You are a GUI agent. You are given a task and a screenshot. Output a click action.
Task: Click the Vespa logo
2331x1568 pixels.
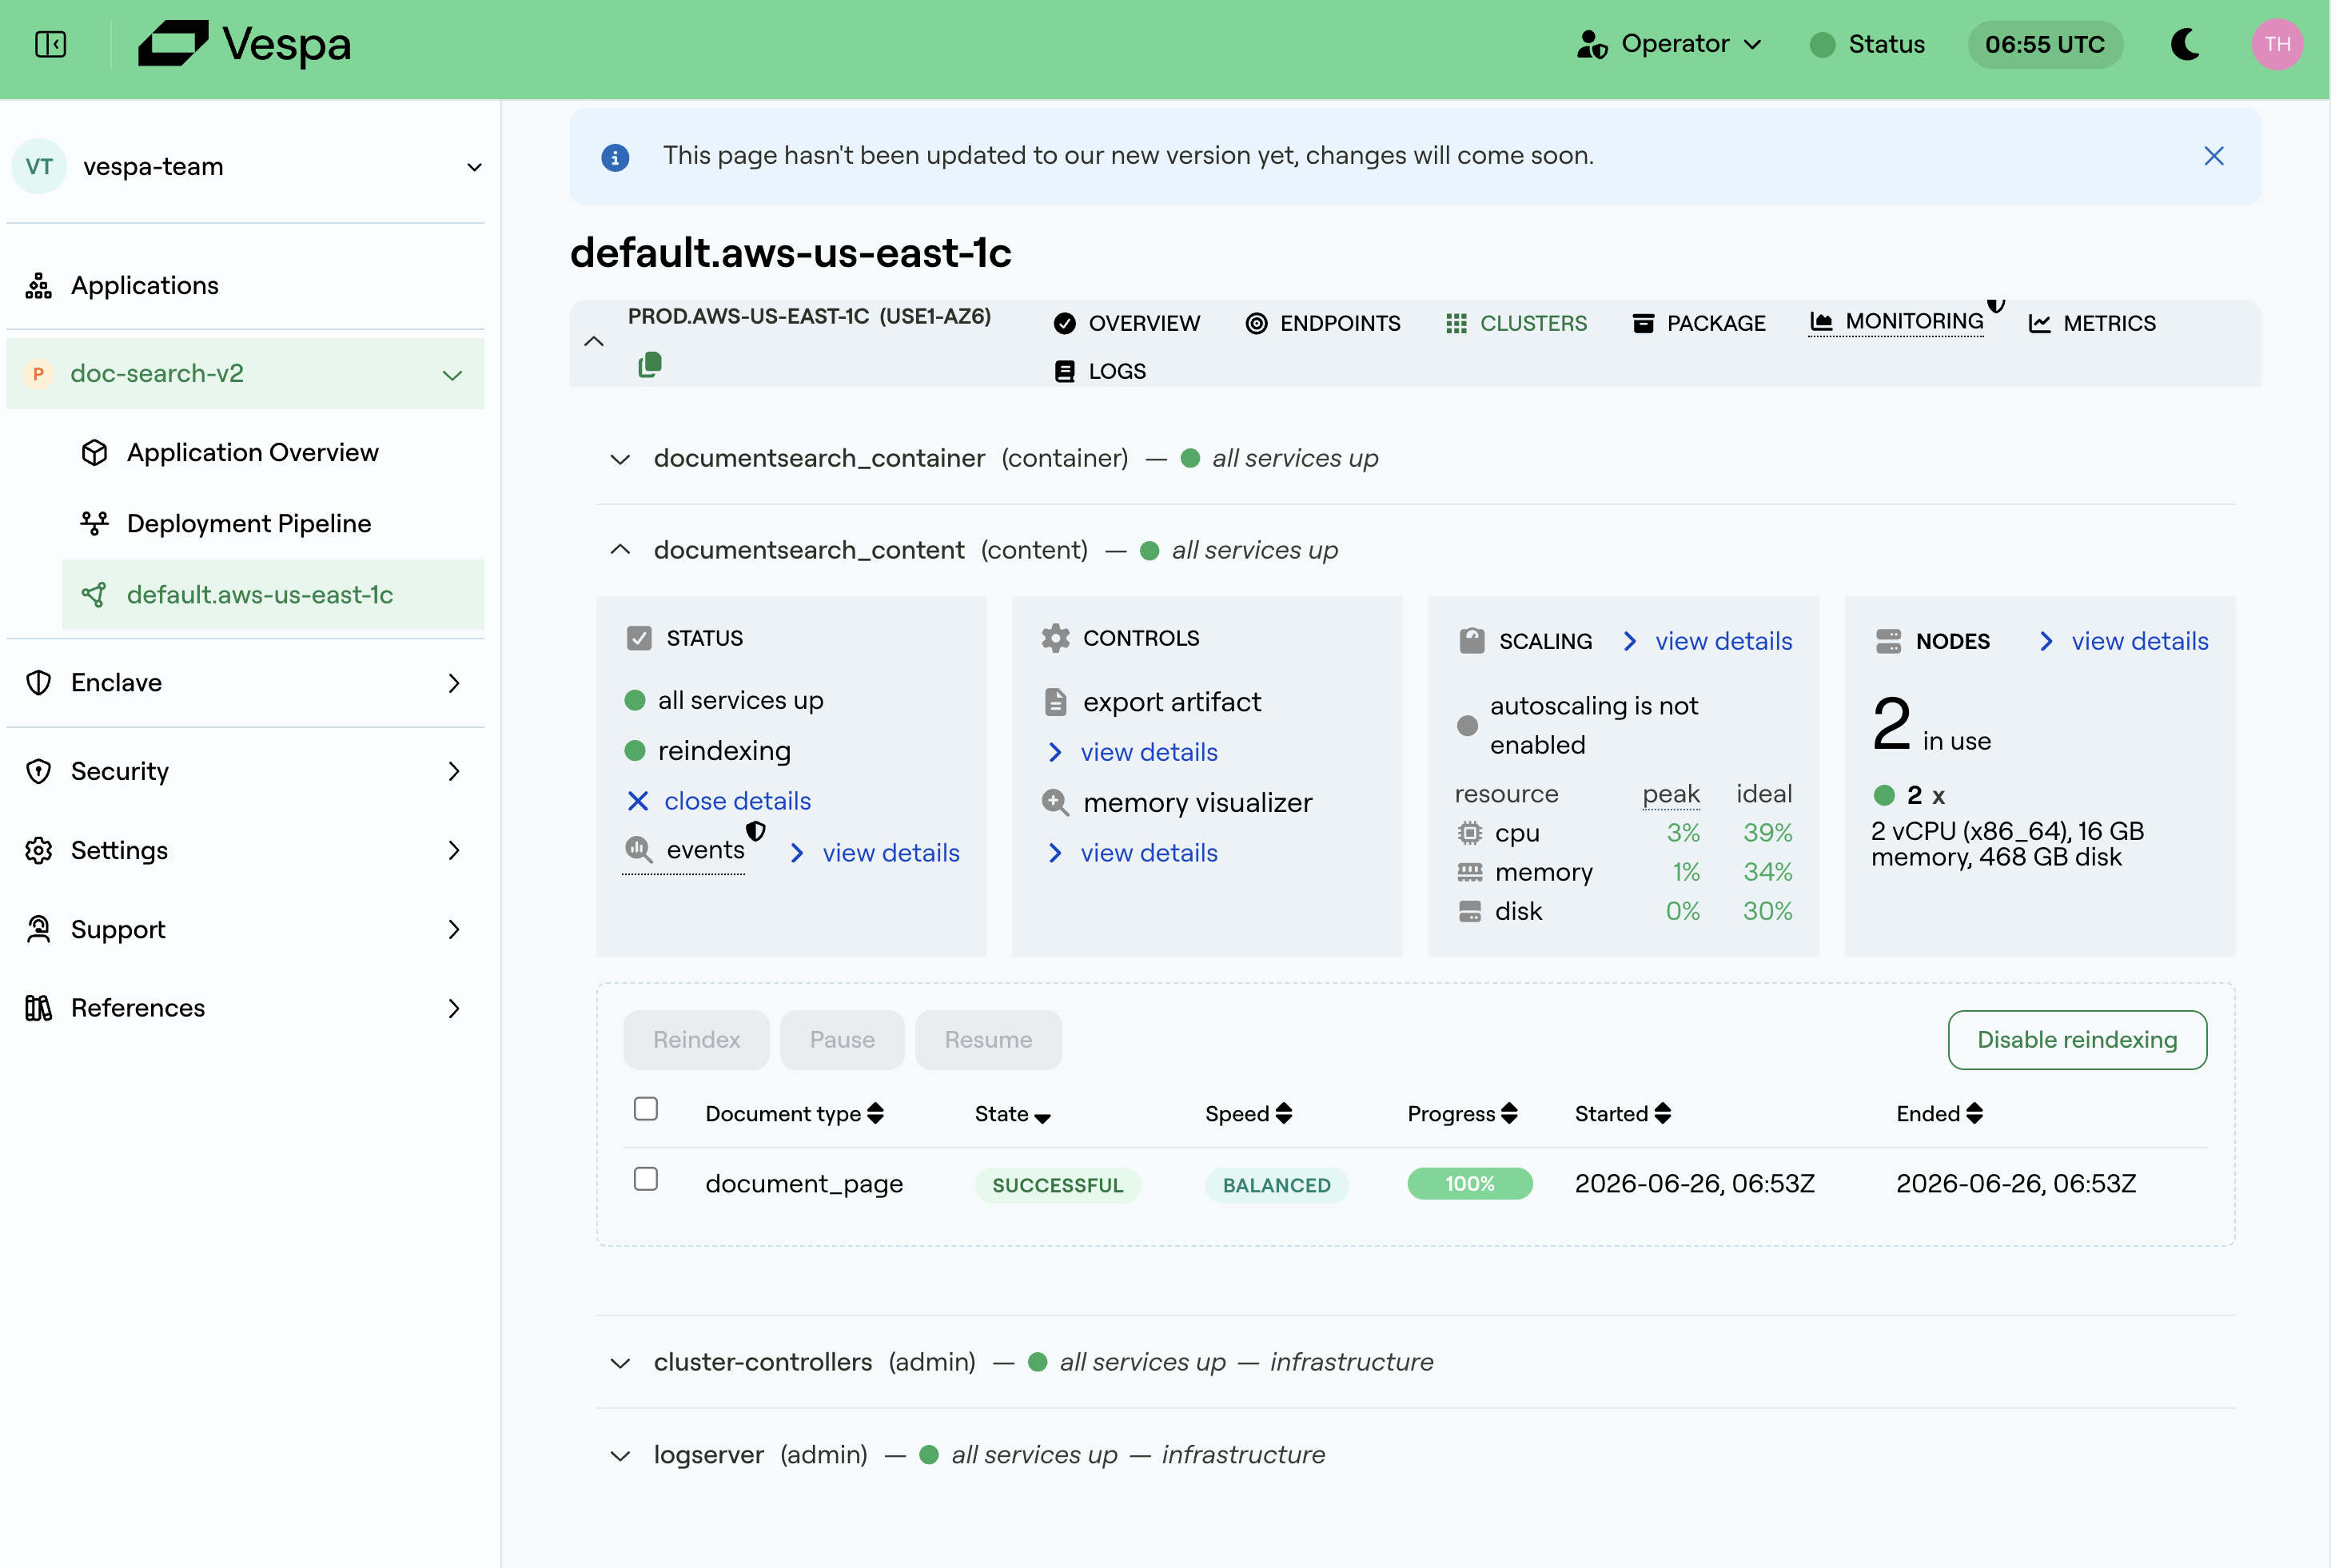pyautogui.click(x=245, y=44)
